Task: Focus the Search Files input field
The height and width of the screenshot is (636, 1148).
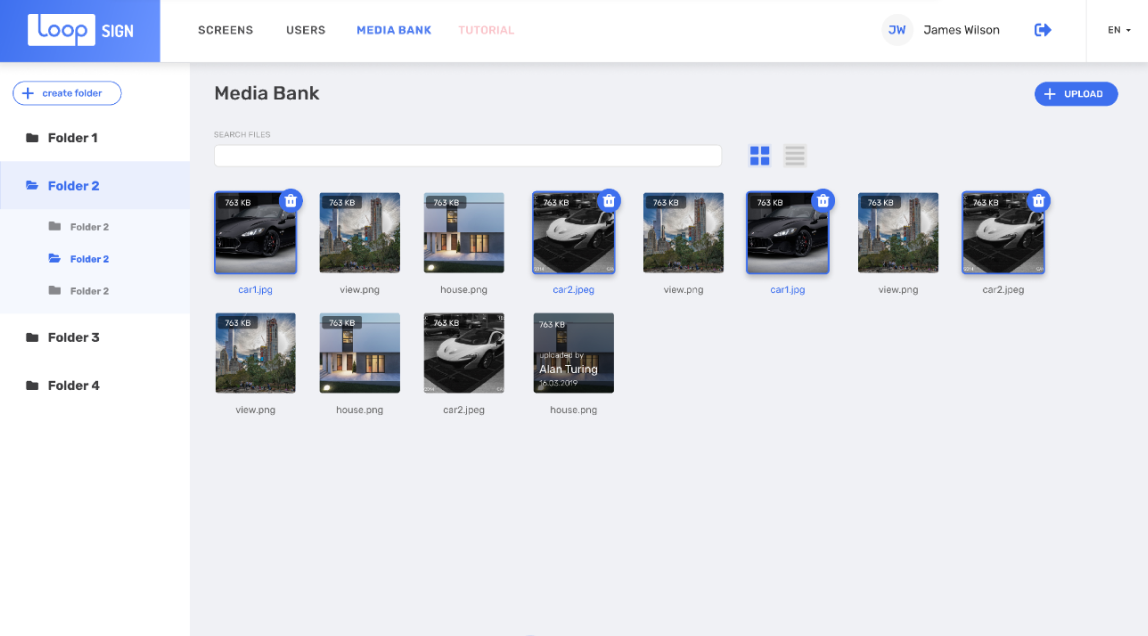Action: [x=467, y=156]
